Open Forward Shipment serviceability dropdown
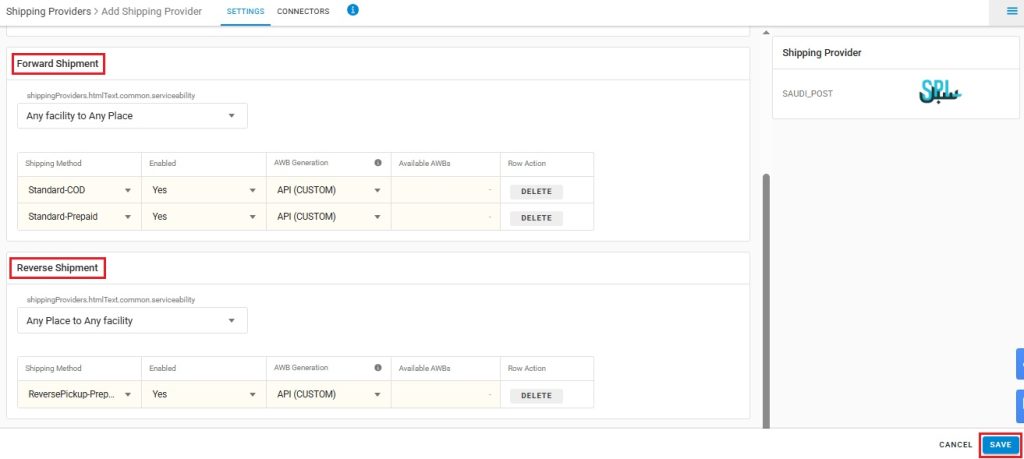Viewport: 1024px width, 459px height. (x=132, y=116)
